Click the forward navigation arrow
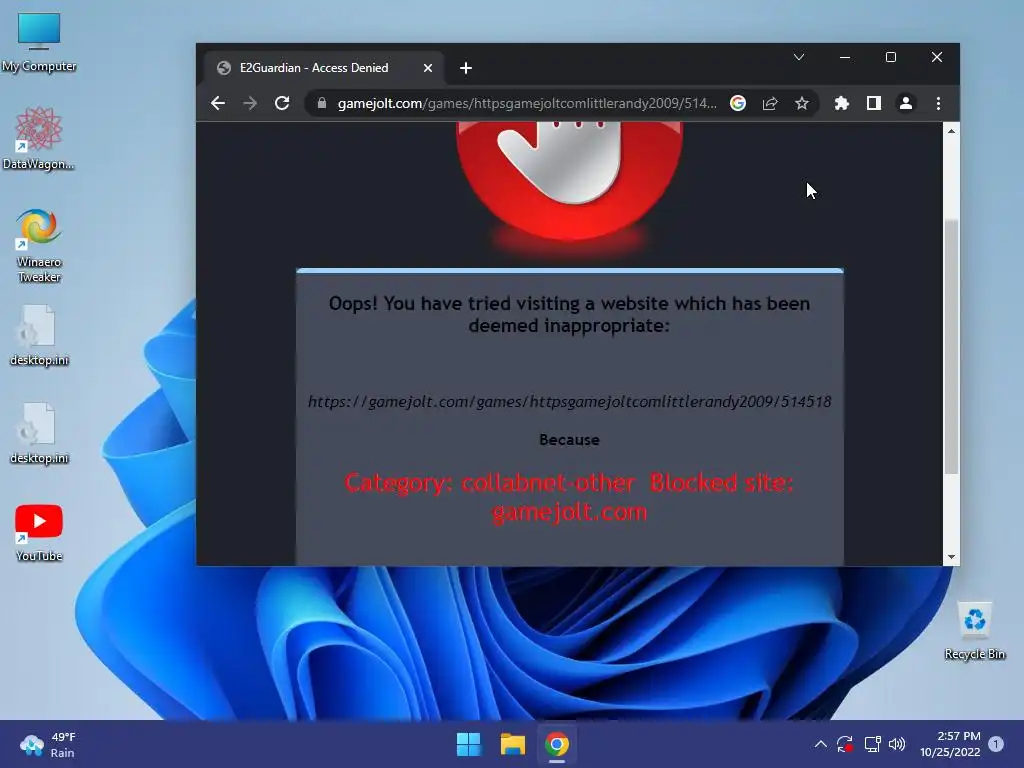 pos(250,103)
